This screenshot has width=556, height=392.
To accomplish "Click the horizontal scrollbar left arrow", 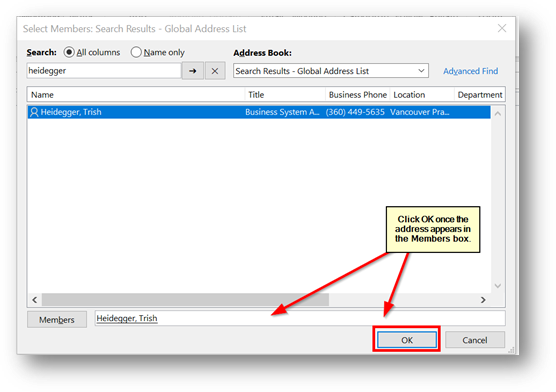I will click(34, 300).
